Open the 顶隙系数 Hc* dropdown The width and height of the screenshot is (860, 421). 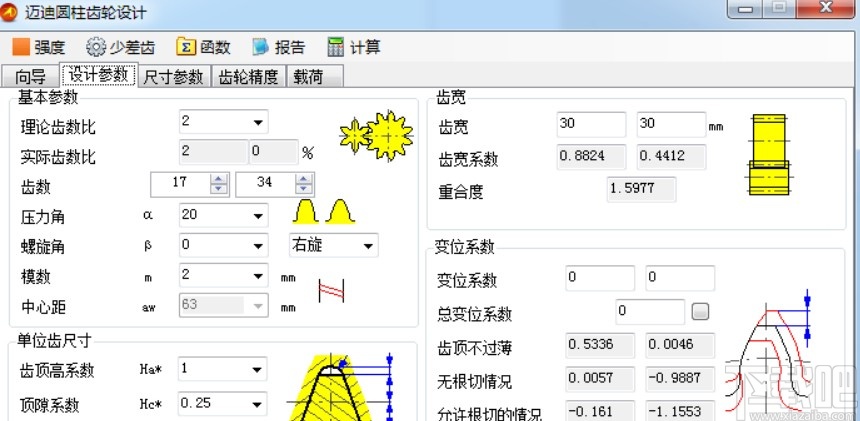click(x=257, y=404)
